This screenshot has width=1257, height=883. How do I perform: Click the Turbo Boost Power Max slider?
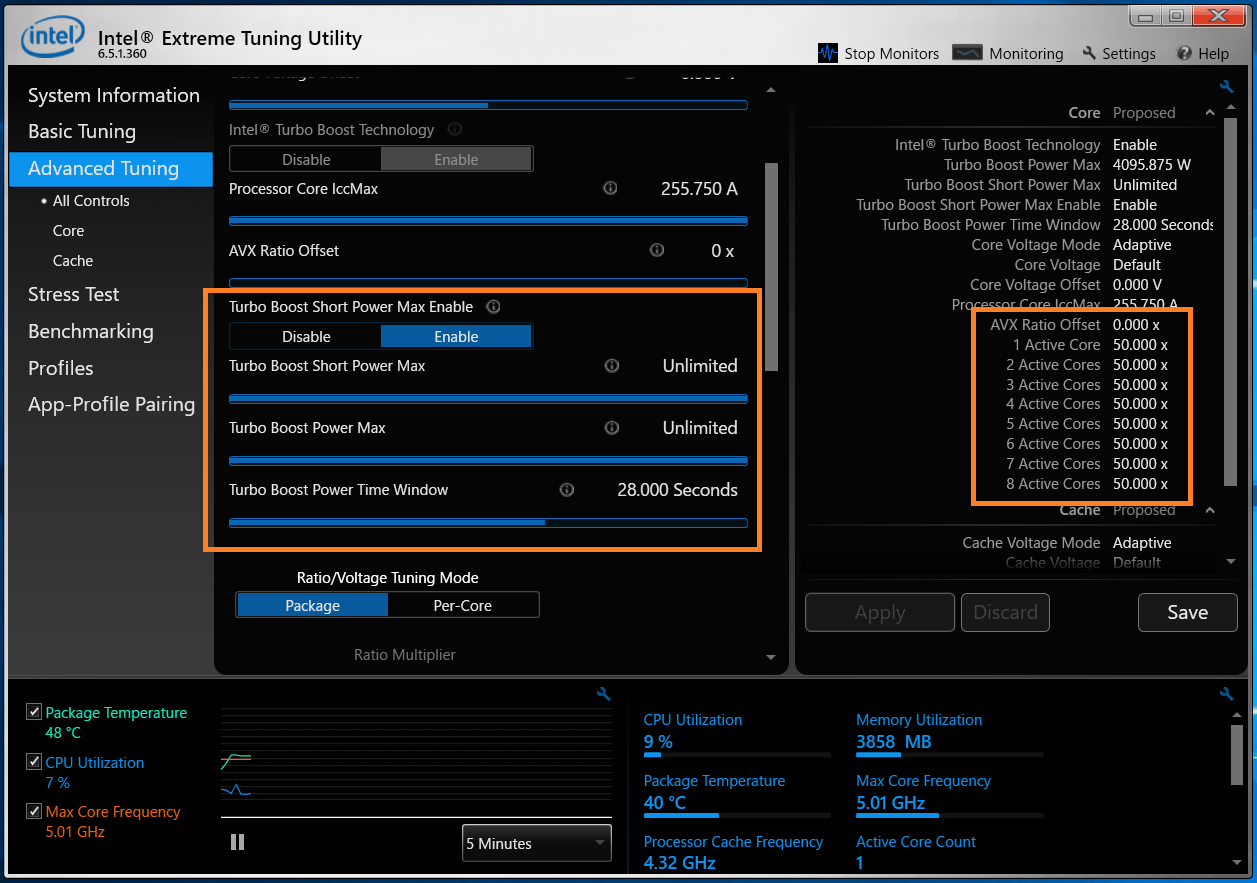488,460
